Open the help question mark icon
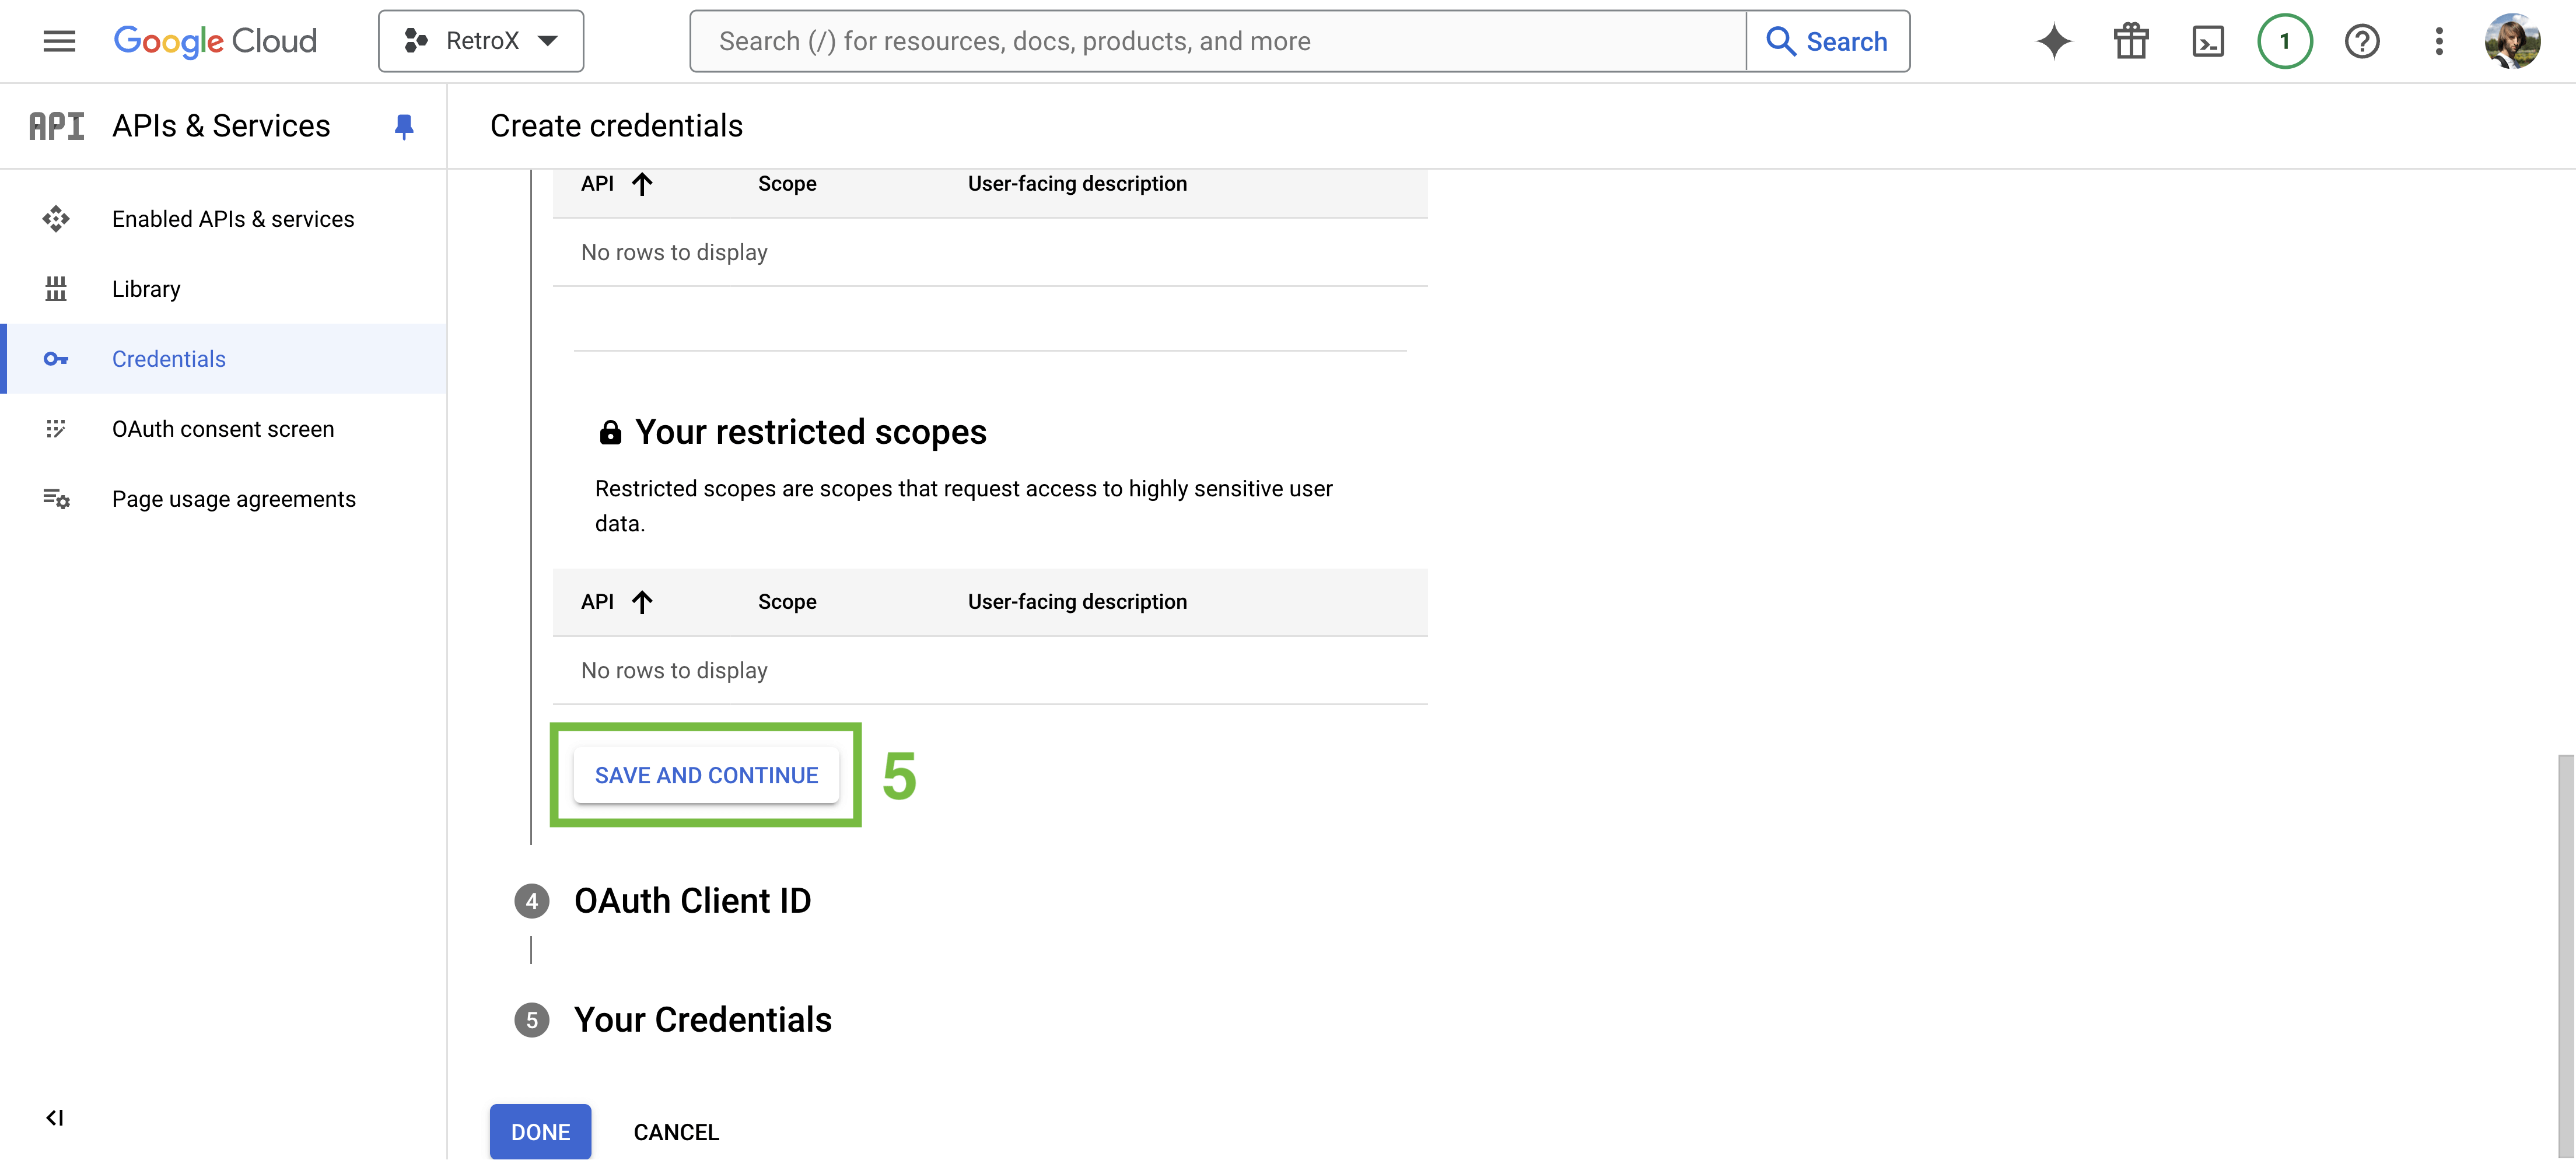Image resolution: width=2576 pixels, height=1160 pixels. click(x=2362, y=41)
